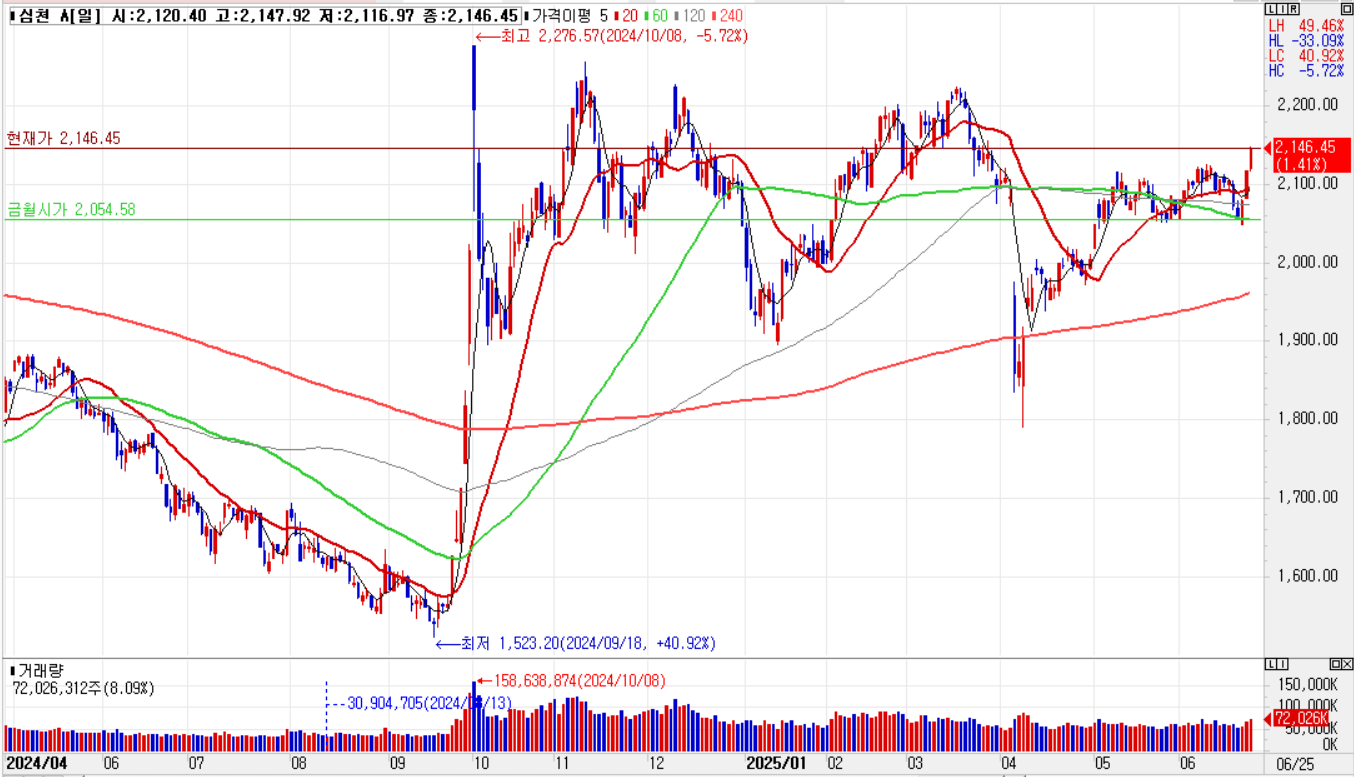1354x777 pixels.
Task: Click the 120-day moving average legend color
Action: pyautogui.click(x=678, y=16)
